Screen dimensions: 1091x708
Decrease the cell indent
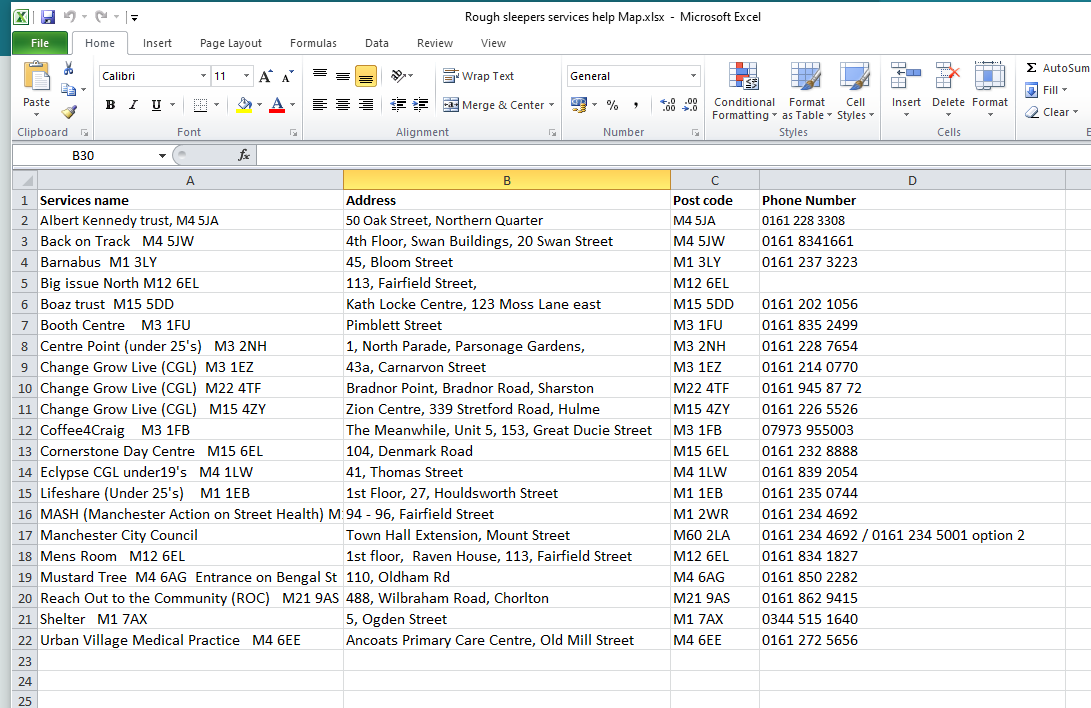[x=398, y=105]
